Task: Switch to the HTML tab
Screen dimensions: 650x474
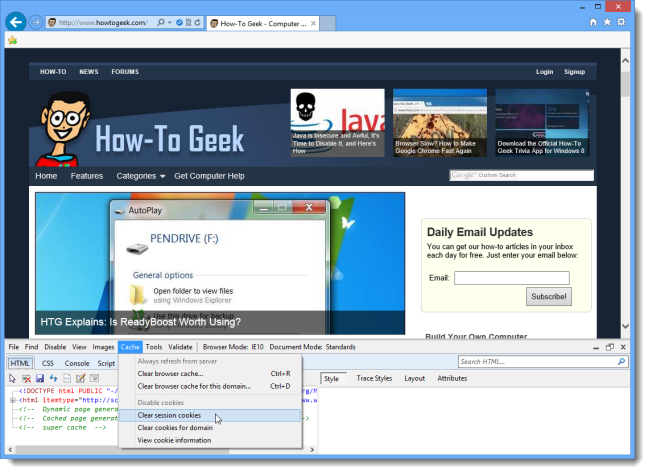Action: point(20,363)
